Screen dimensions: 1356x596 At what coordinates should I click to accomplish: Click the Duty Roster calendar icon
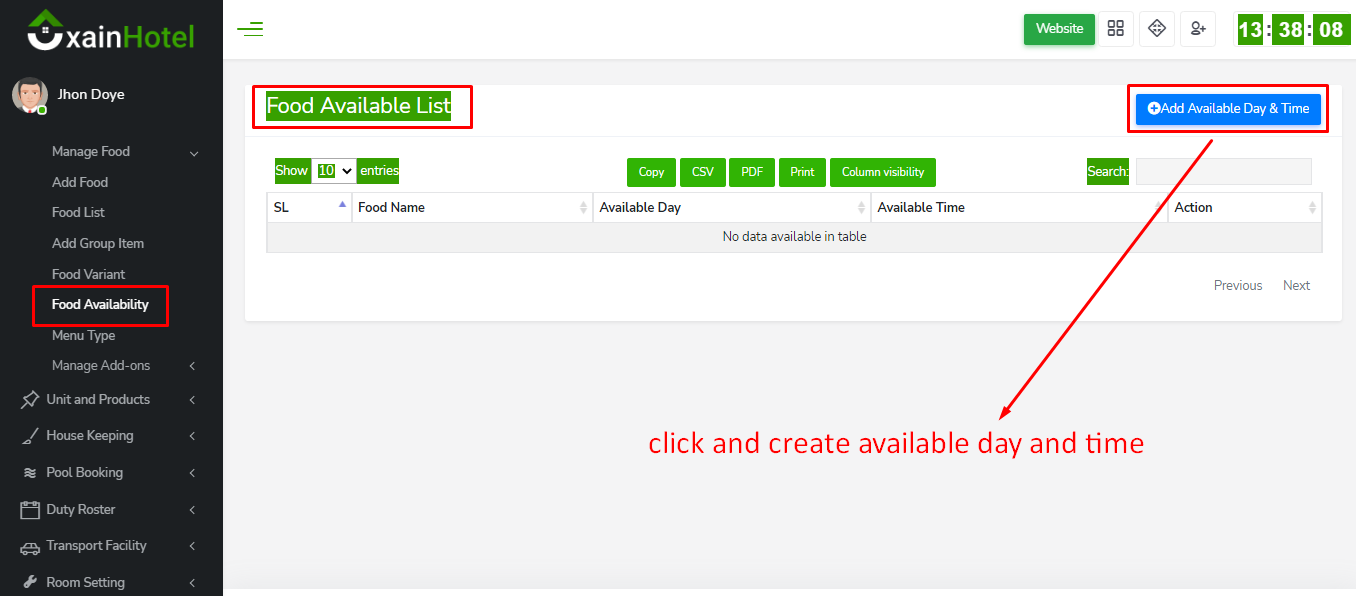(30, 510)
